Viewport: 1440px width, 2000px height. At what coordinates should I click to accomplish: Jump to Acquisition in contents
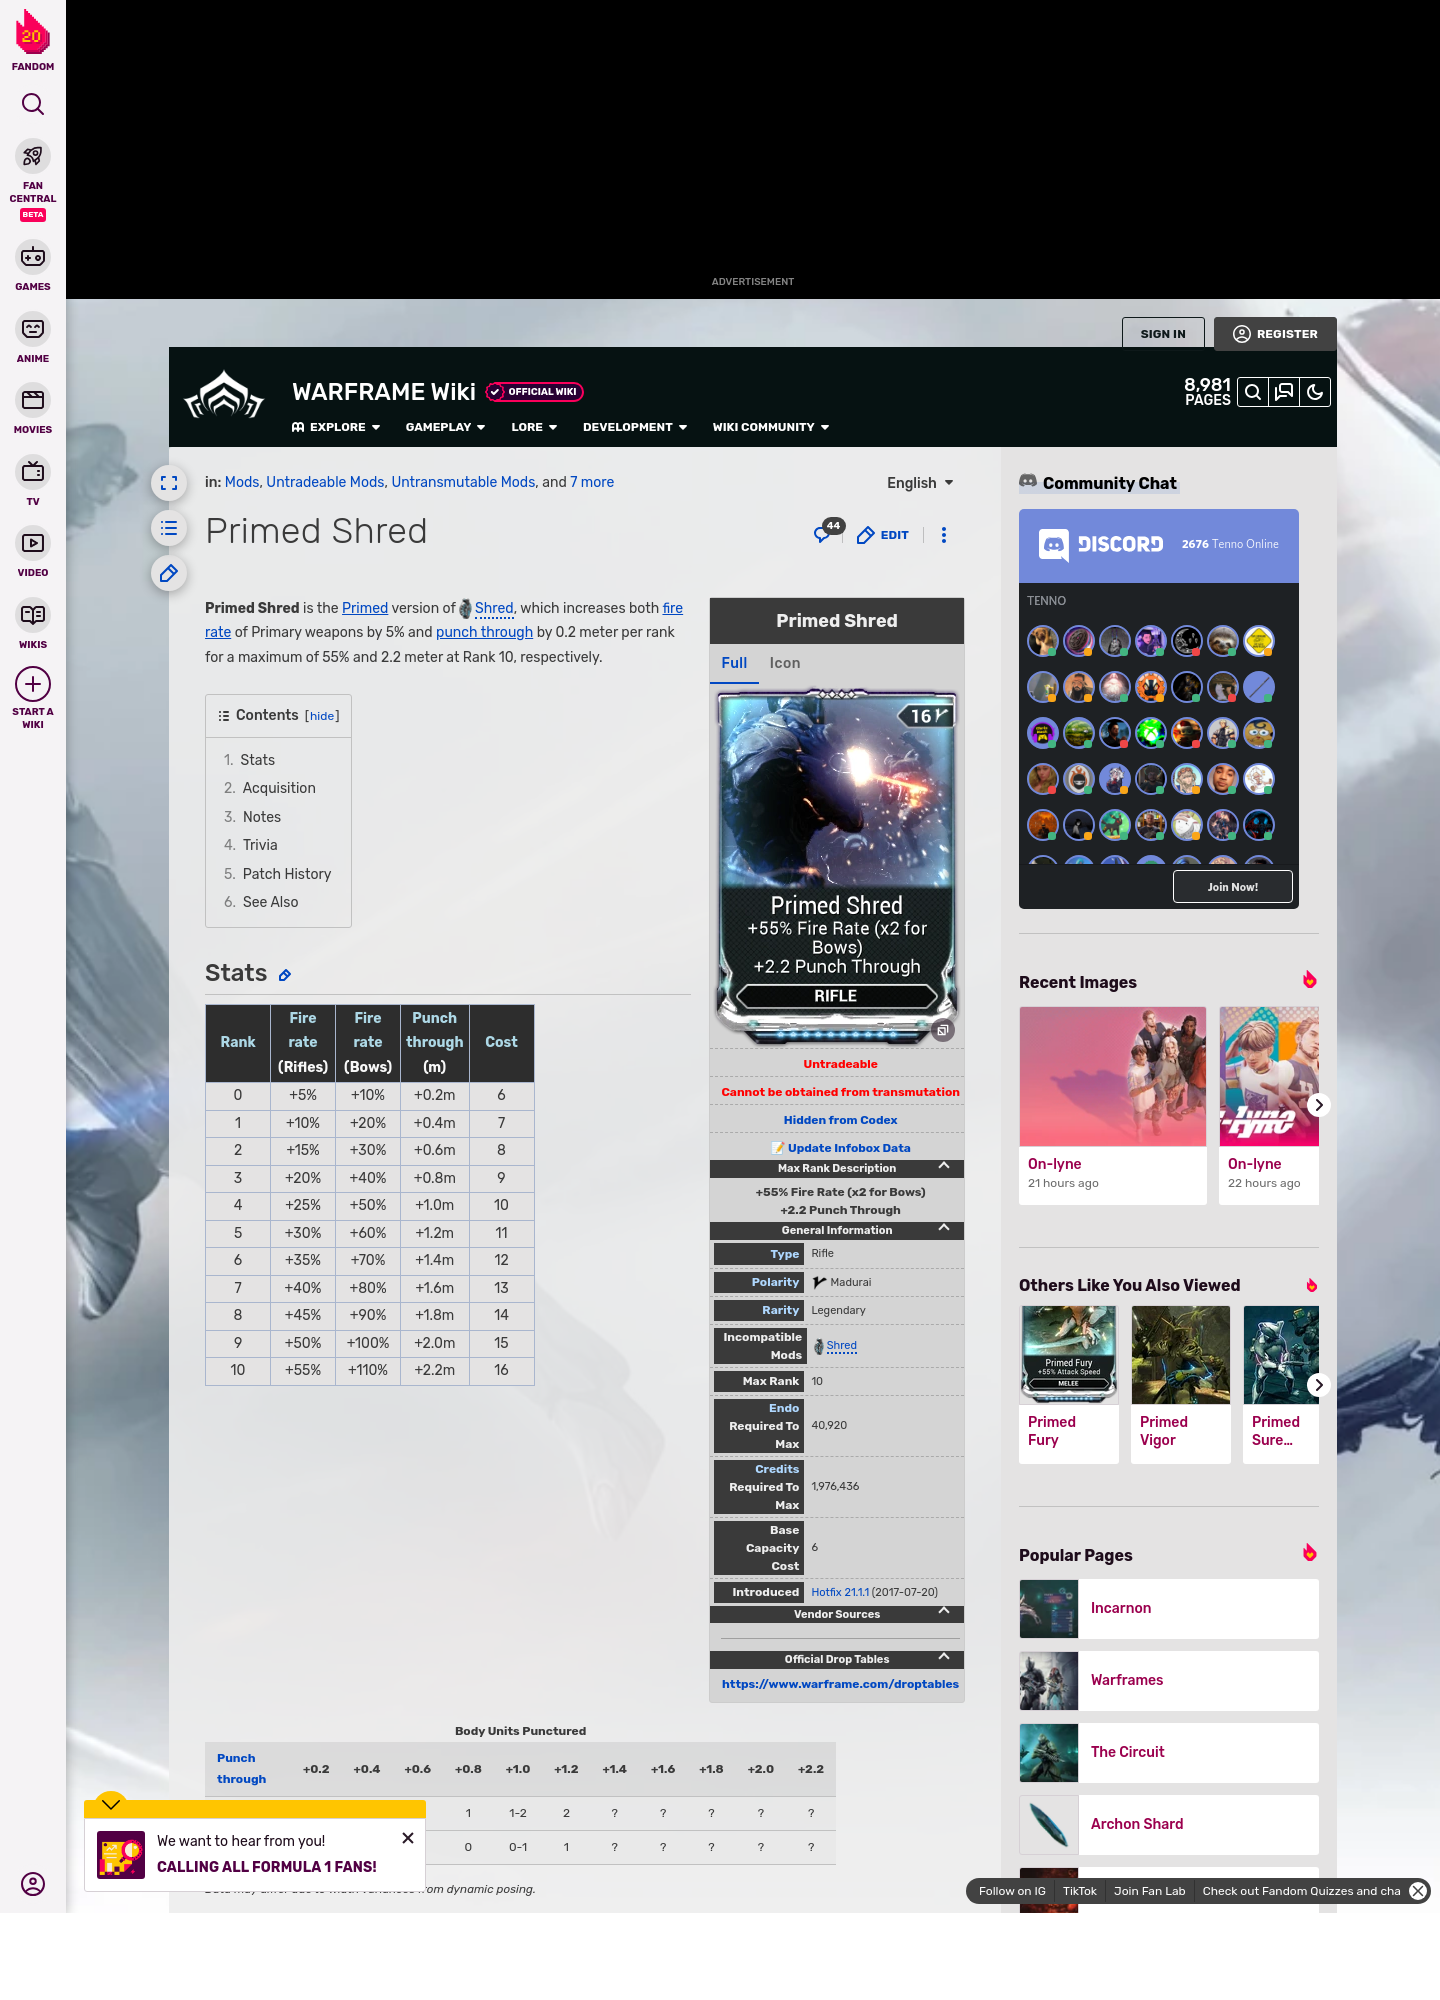point(279,788)
